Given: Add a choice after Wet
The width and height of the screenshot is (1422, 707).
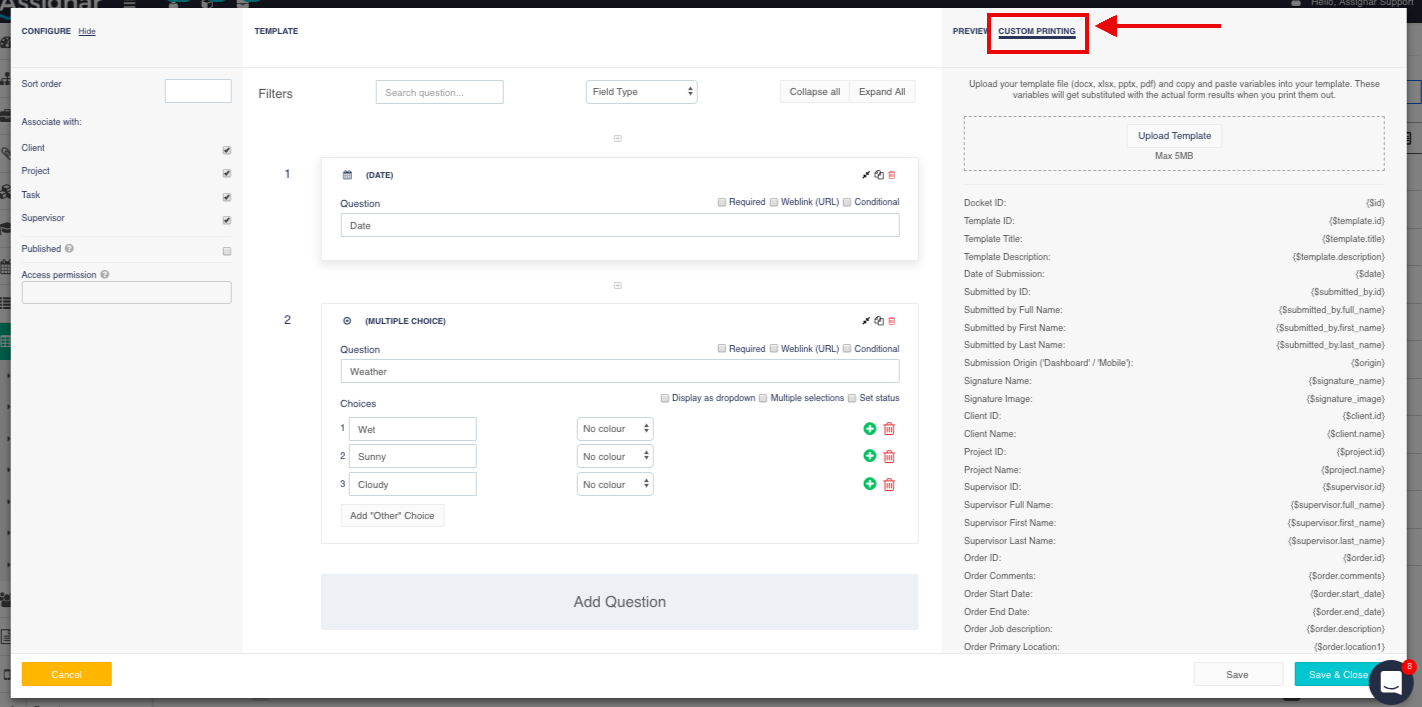Looking at the screenshot, I should pos(870,428).
